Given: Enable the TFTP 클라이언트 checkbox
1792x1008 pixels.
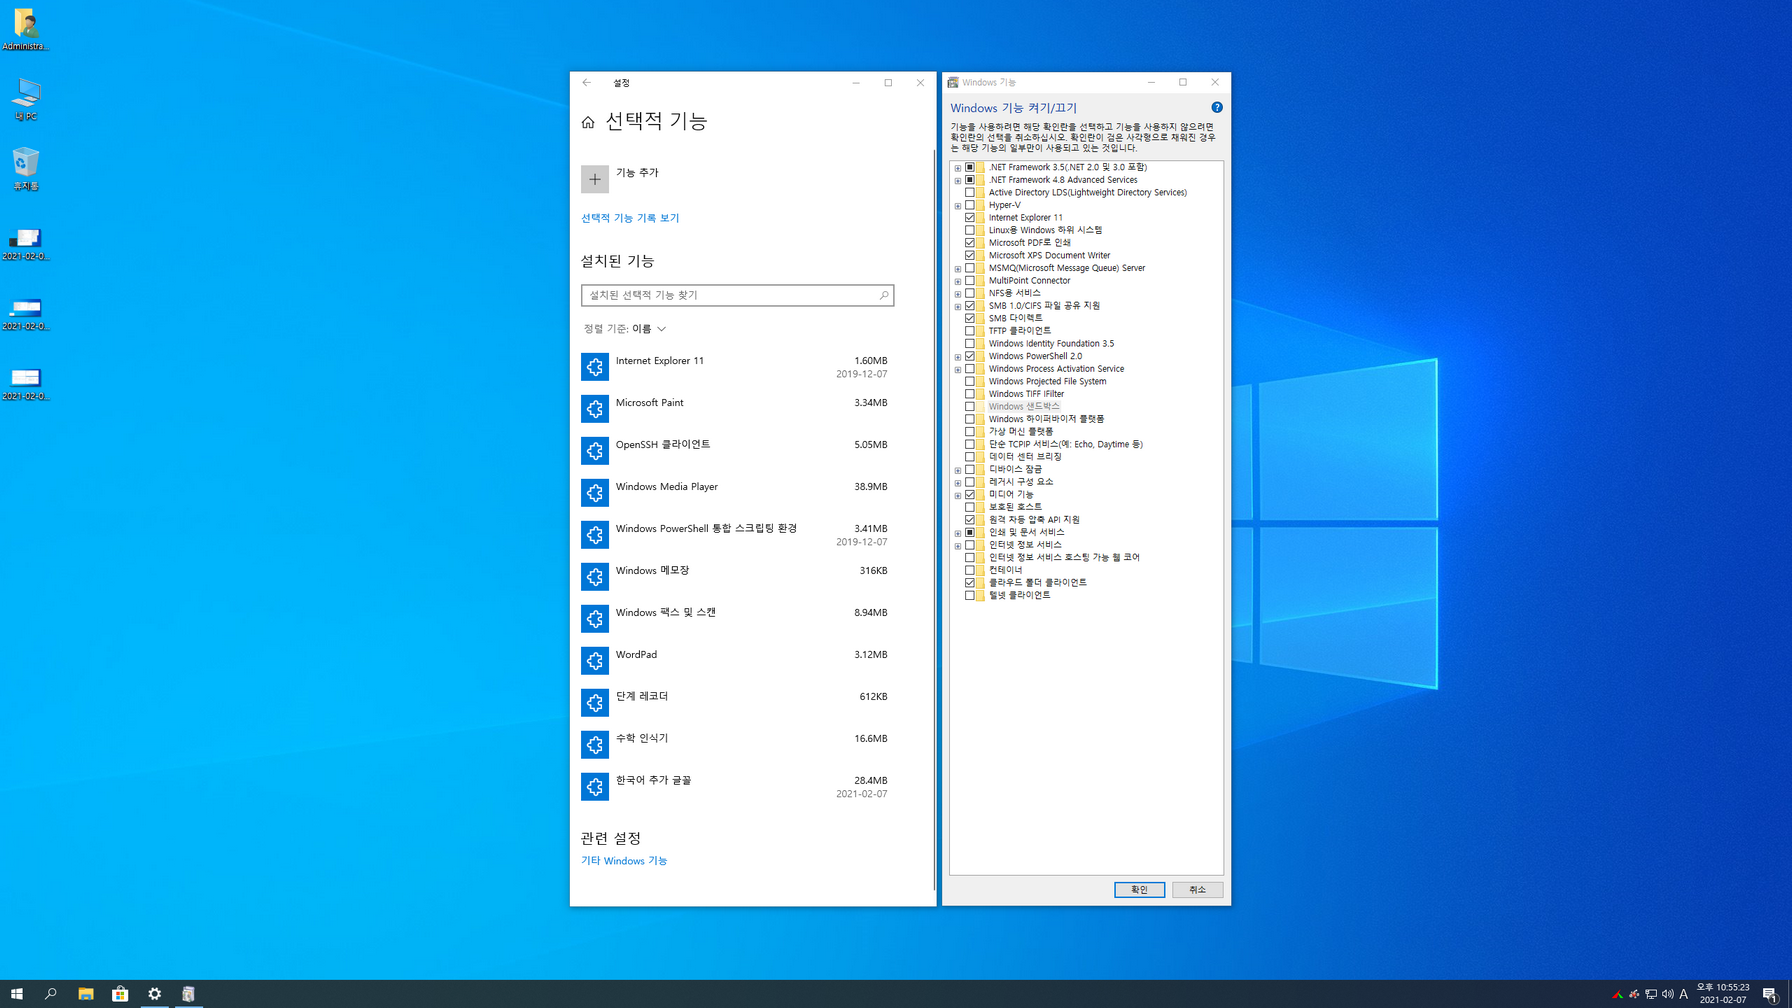Looking at the screenshot, I should pos(970,331).
